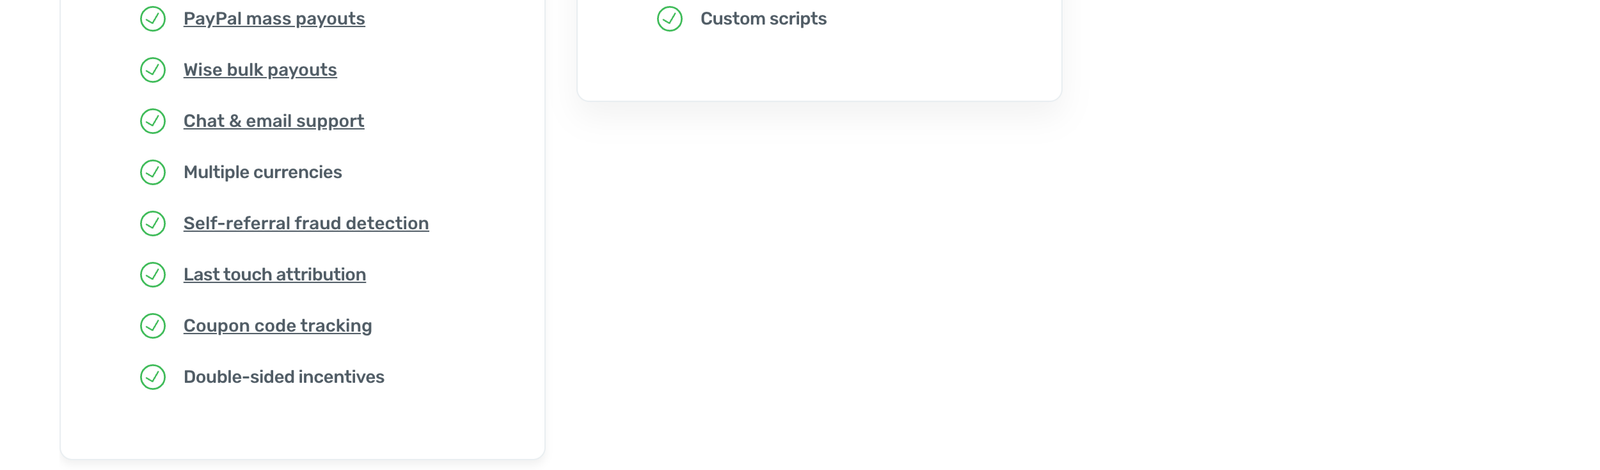Click the Multiple currencies feature text
Image resolution: width=1600 pixels, height=470 pixels.
click(262, 172)
